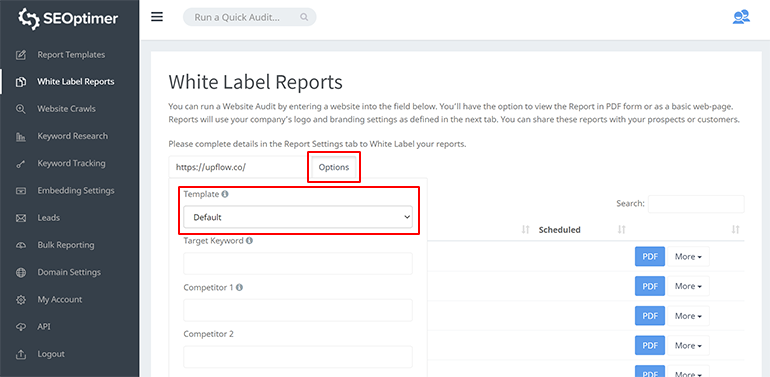Sort by the Scheduled column arrows
770x377 pixels.
pyautogui.click(x=621, y=230)
